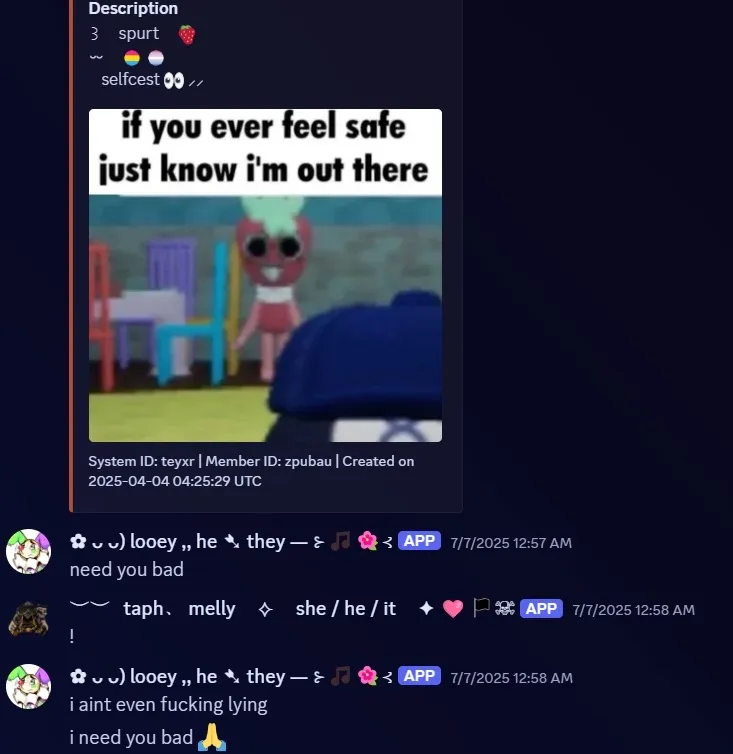Open looey's username on the 12:58 AM message
The image size is (733, 754).
231,677
